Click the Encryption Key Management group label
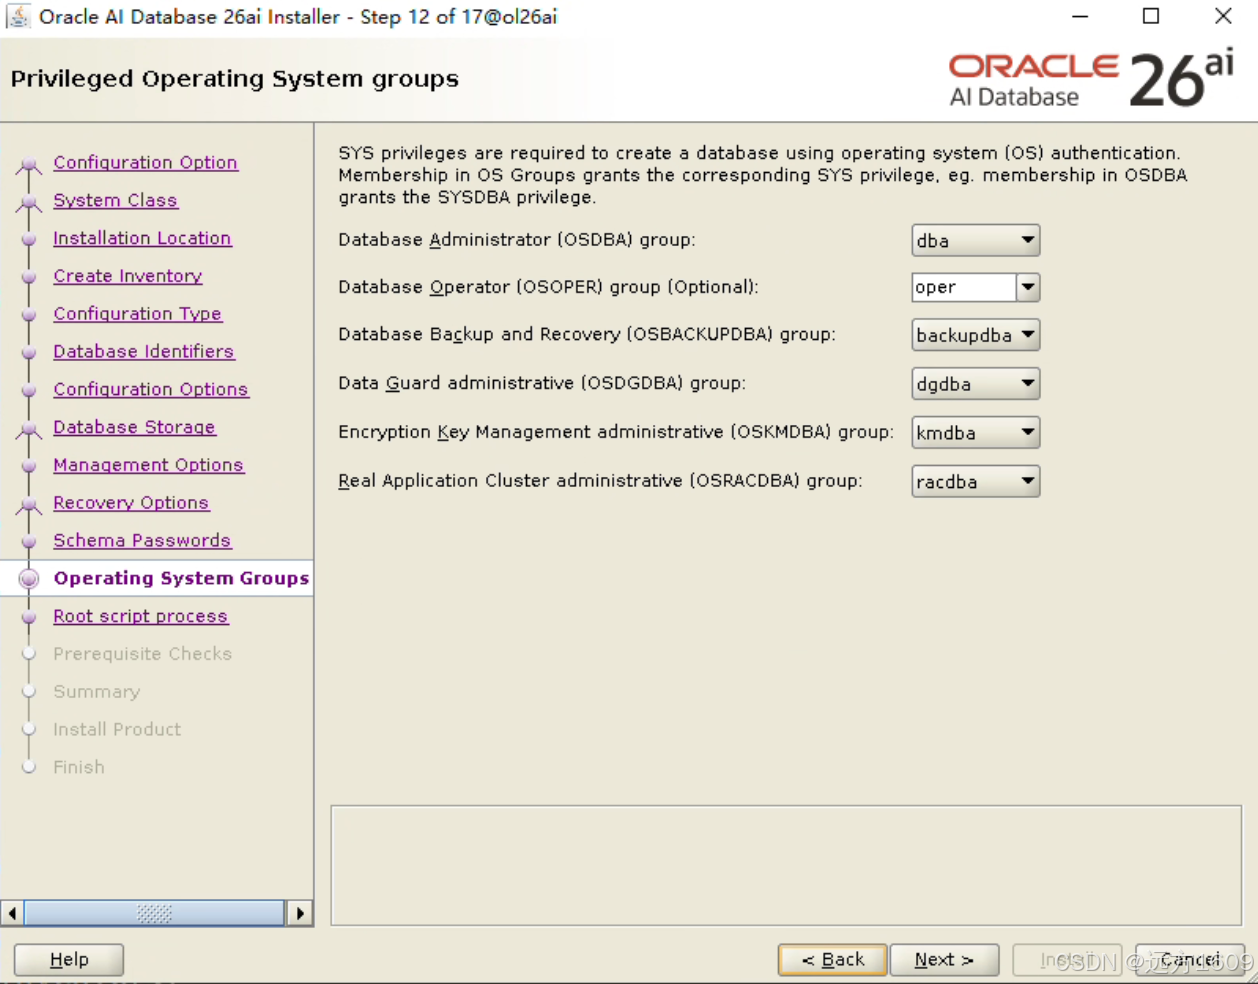1258x984 pixels. tap(615, 433)
